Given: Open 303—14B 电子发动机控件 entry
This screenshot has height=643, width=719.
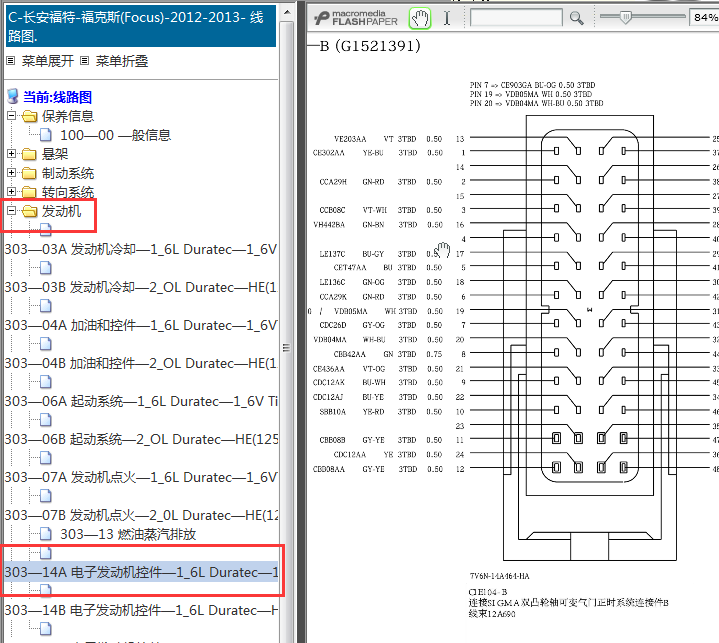Looking at the screenshot, I should [141, 610].
